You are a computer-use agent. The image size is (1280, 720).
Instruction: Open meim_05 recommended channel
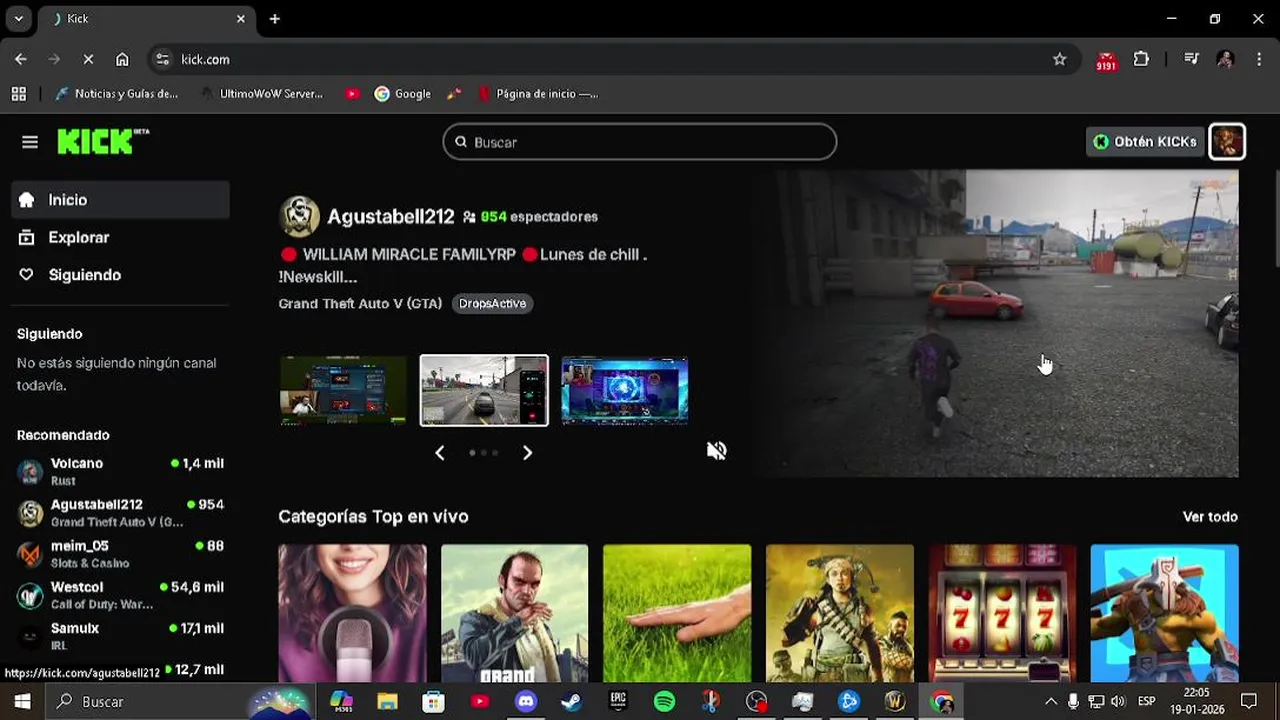click(120, 554)
